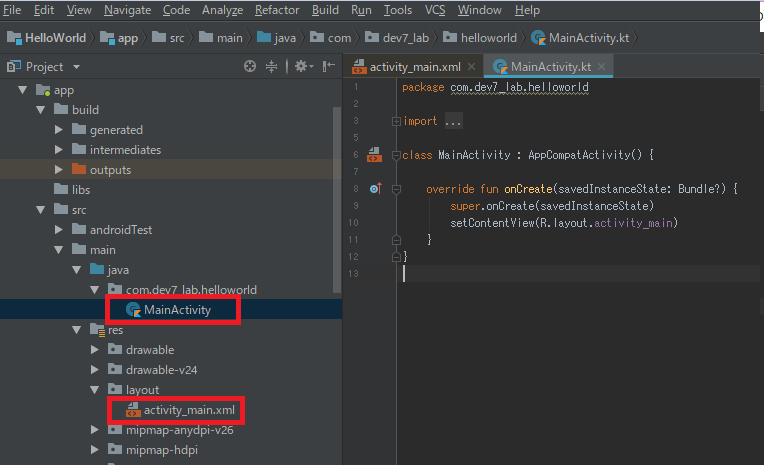Click the helloworld breadcrumb
The image size is (764, 465).
click(480, 38)
